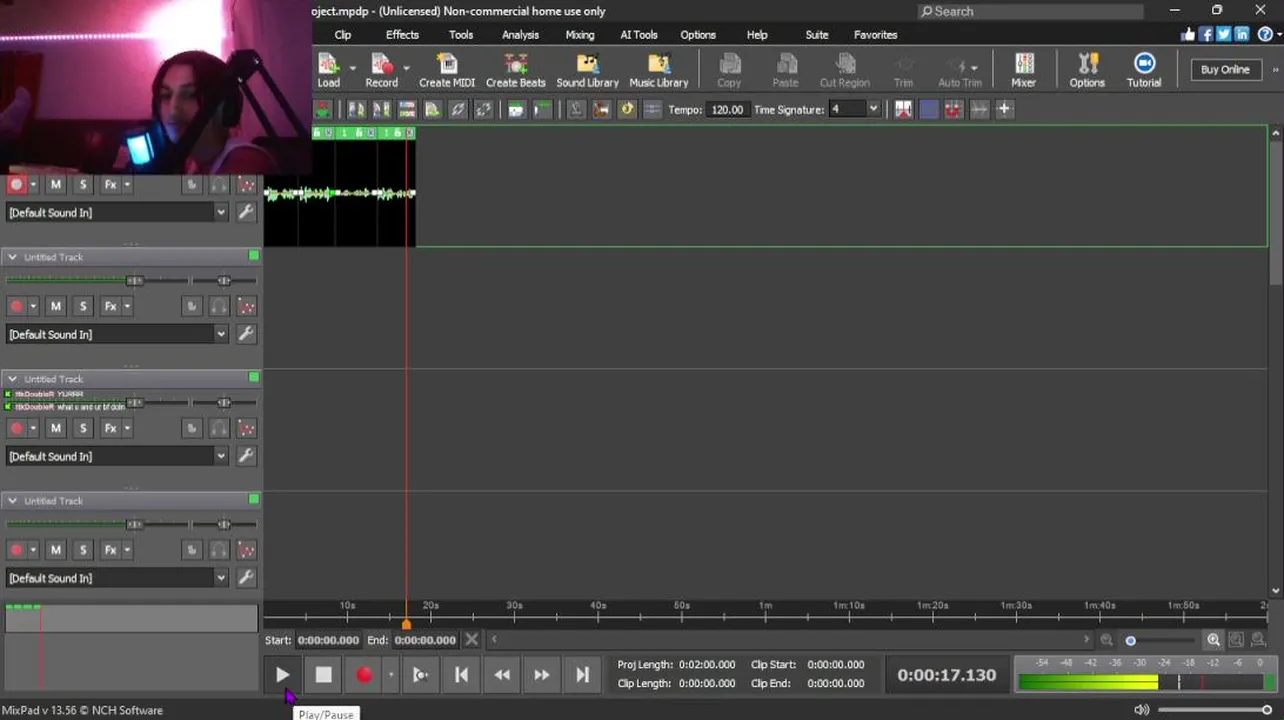
Task: Open the Suite tab
Action: coord(817,34)
